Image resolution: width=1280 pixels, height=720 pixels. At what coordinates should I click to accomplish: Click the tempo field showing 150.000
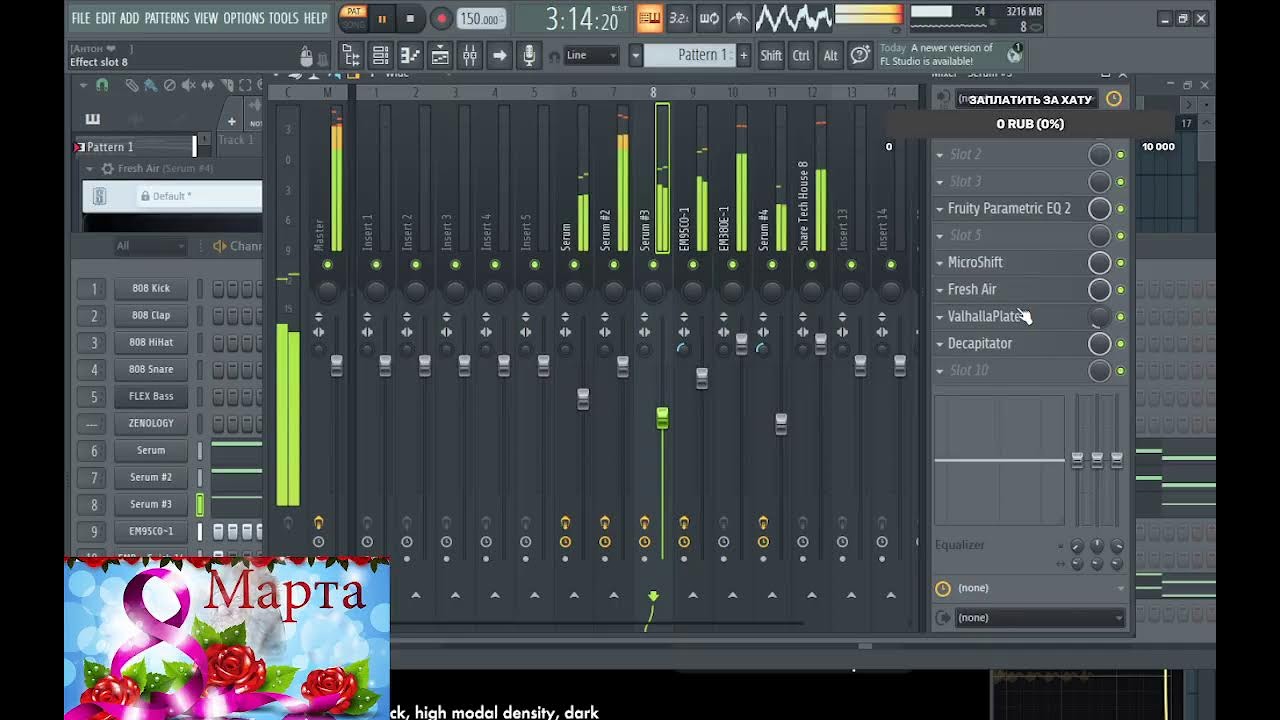coord(481,18)
